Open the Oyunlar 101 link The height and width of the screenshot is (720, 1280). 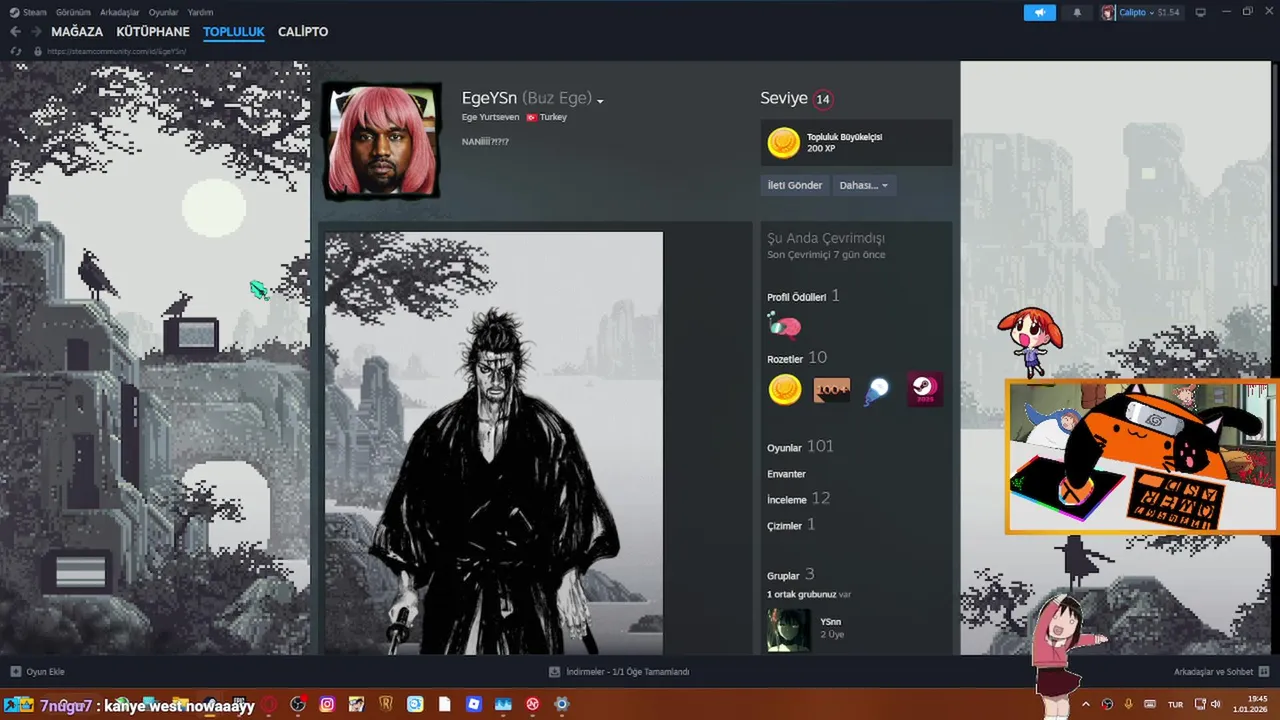point(800,447)
